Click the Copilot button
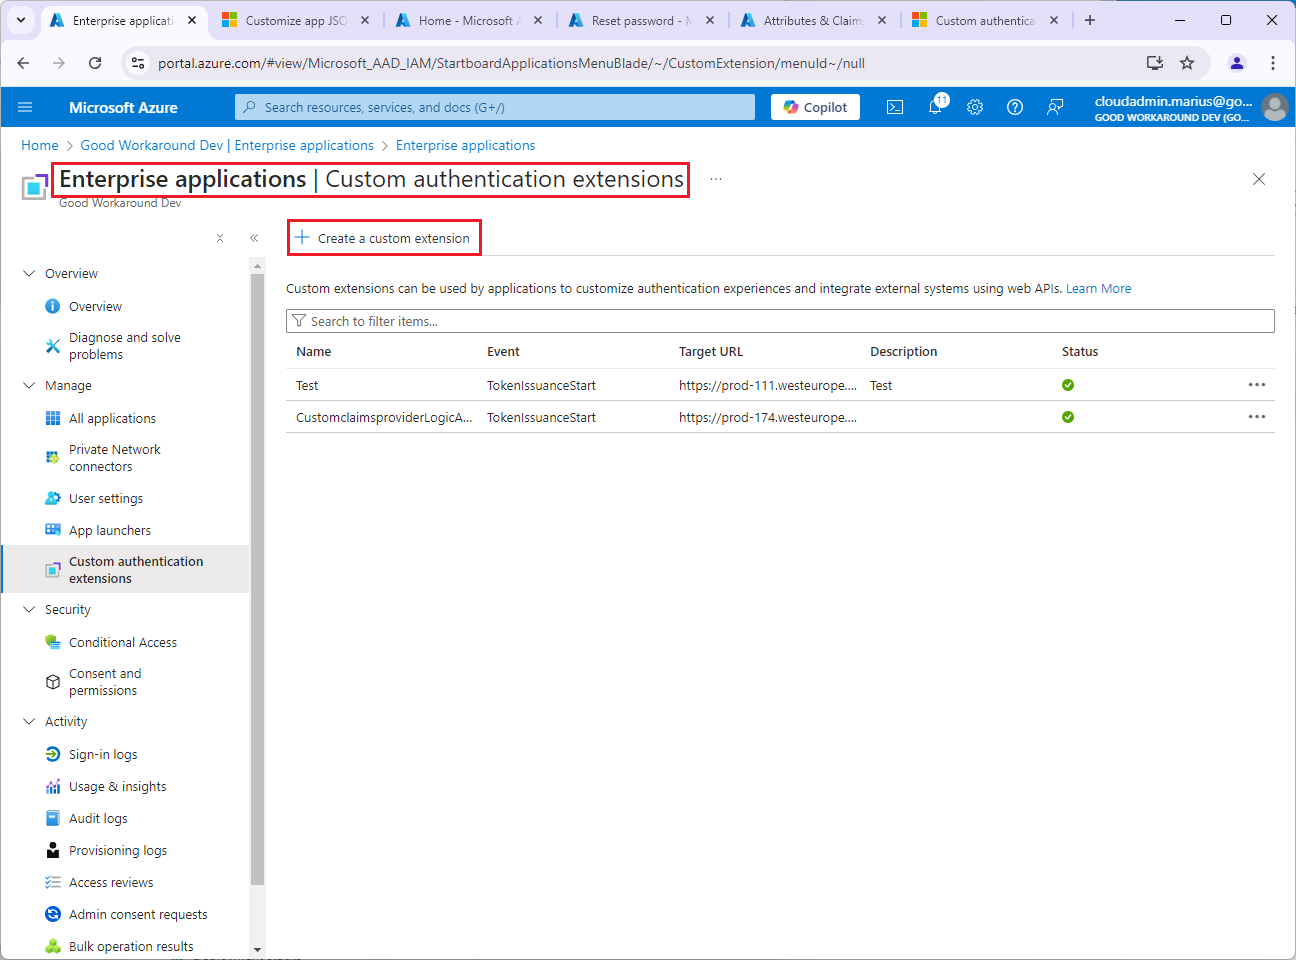Image resolution: width=1296 pixels, height=960 pixels. tap(815, 107)
